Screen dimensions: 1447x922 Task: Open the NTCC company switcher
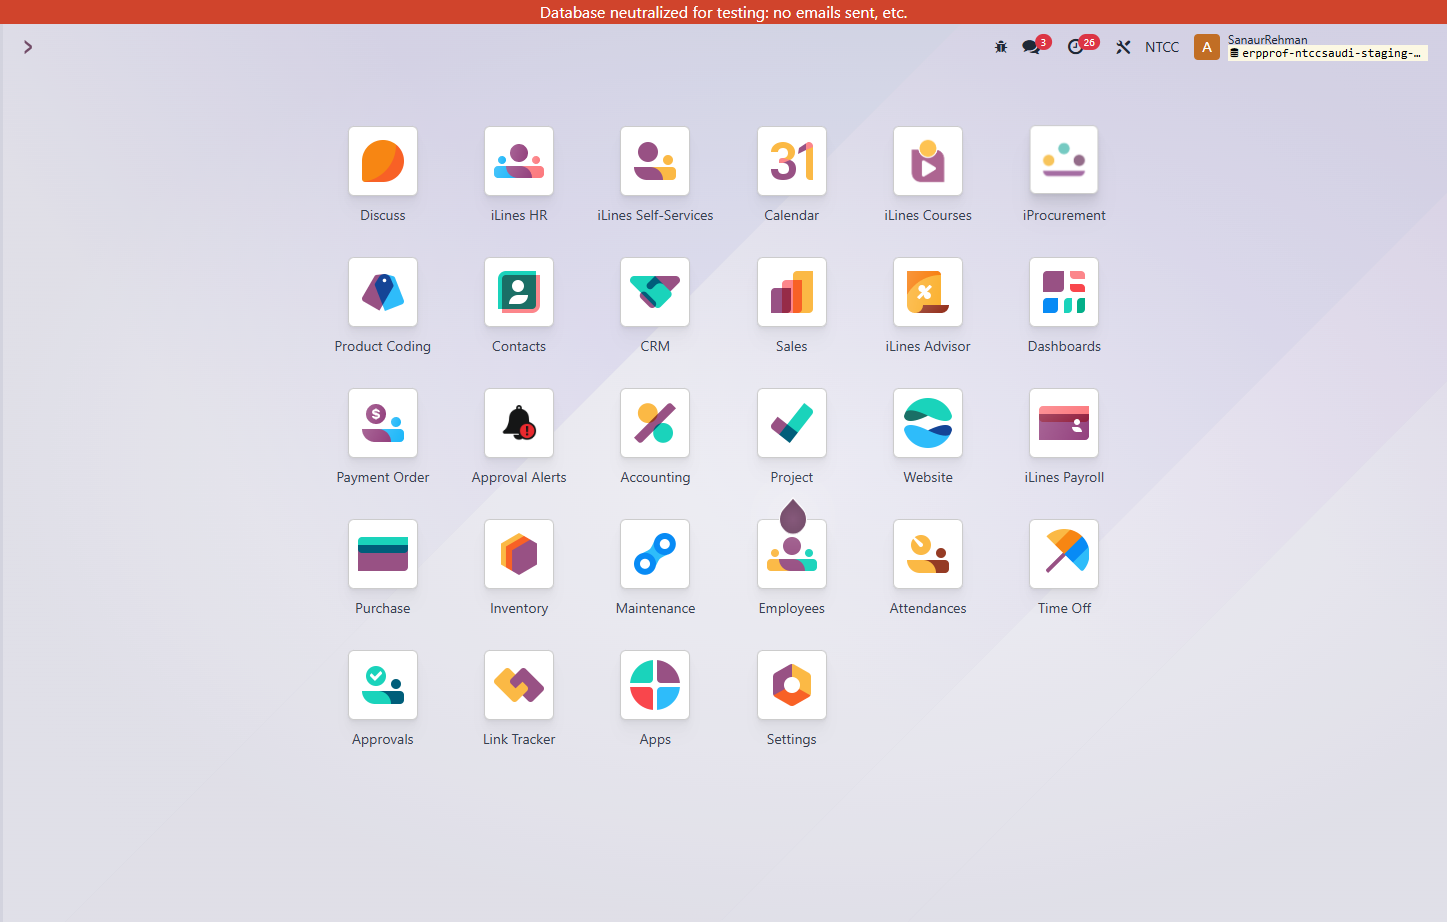click(x=1162, y=47)
